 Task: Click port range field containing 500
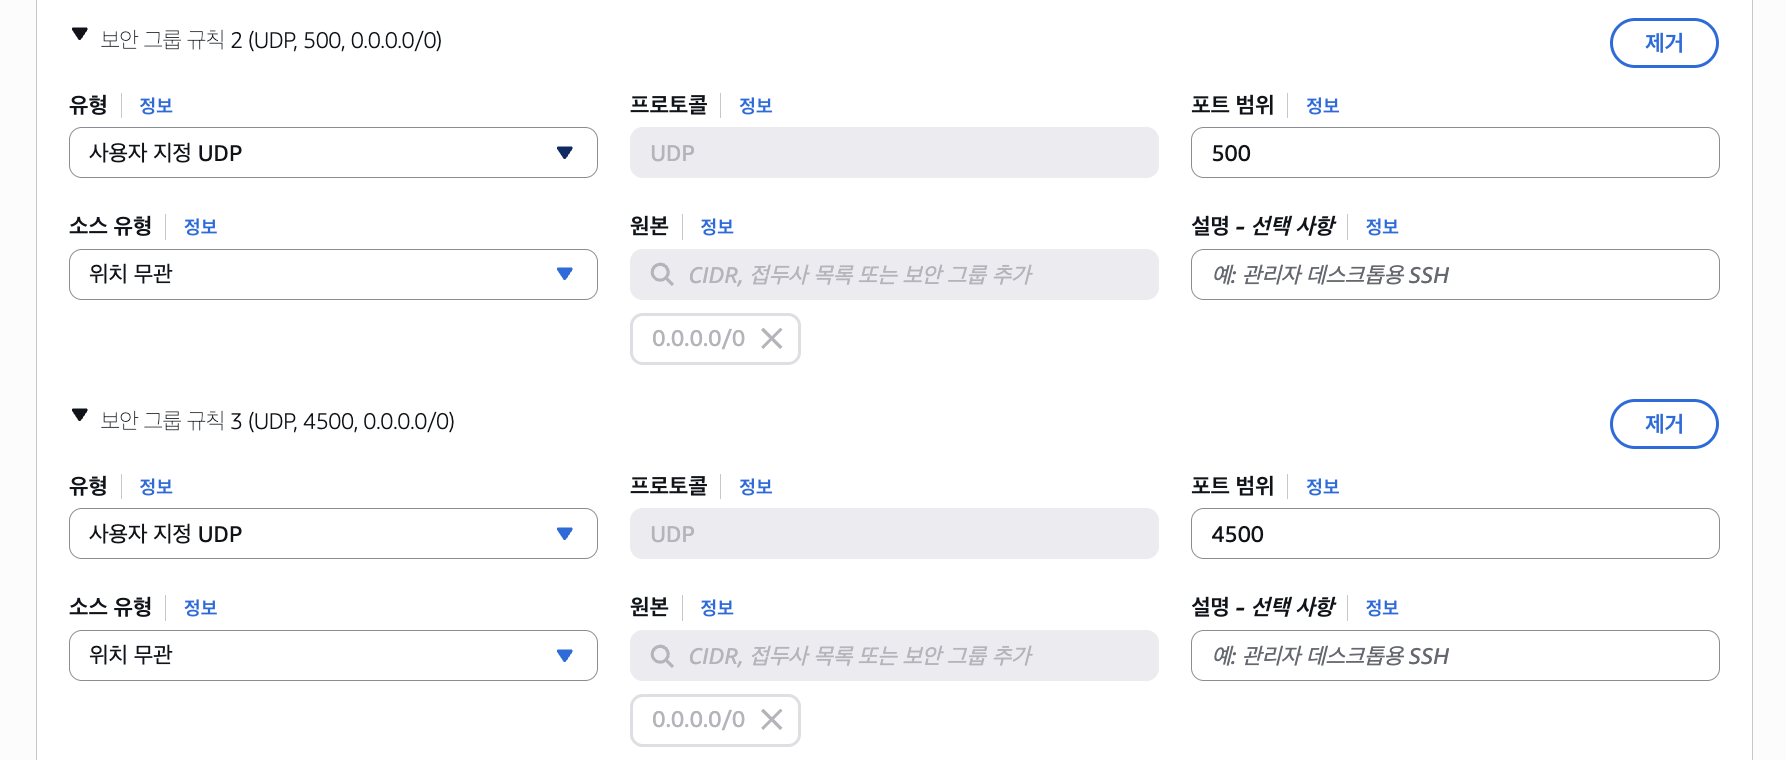(1454, 153)
